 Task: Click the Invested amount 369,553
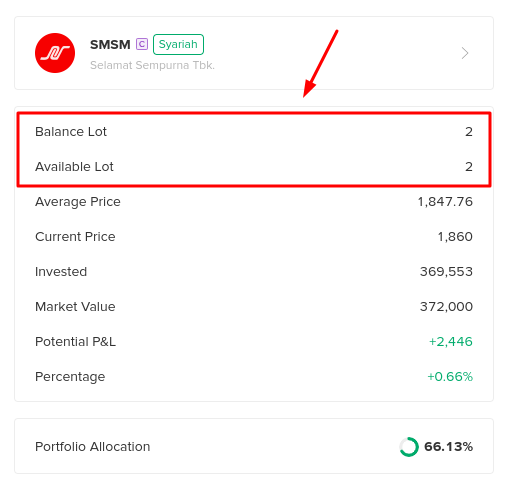446,272
